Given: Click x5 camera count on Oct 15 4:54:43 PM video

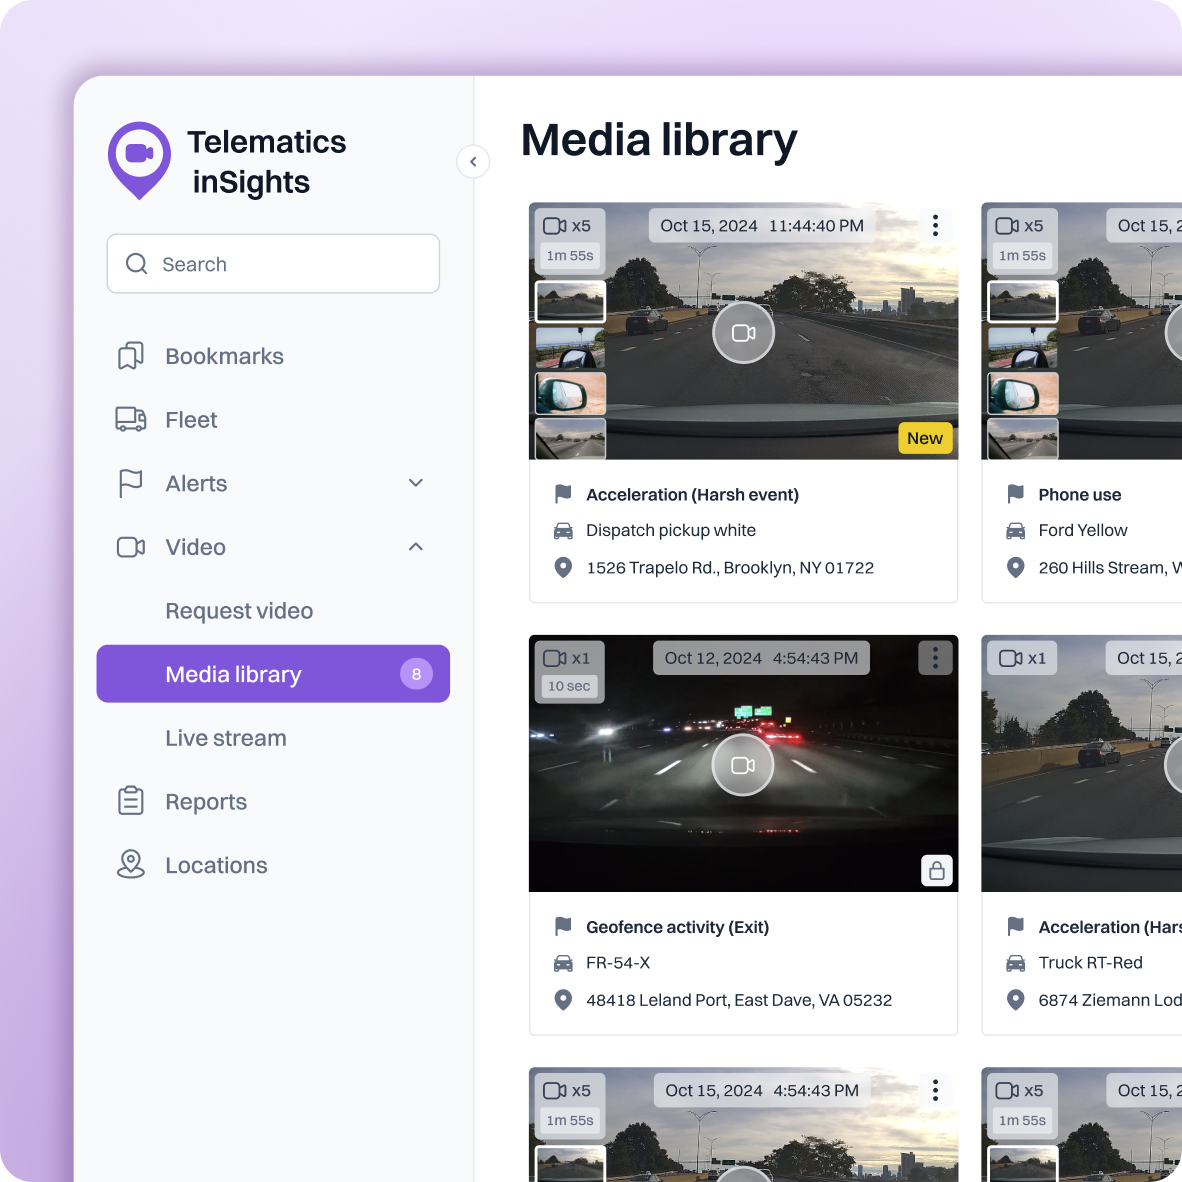Looking at the screenshot, I should point(567,1091).
